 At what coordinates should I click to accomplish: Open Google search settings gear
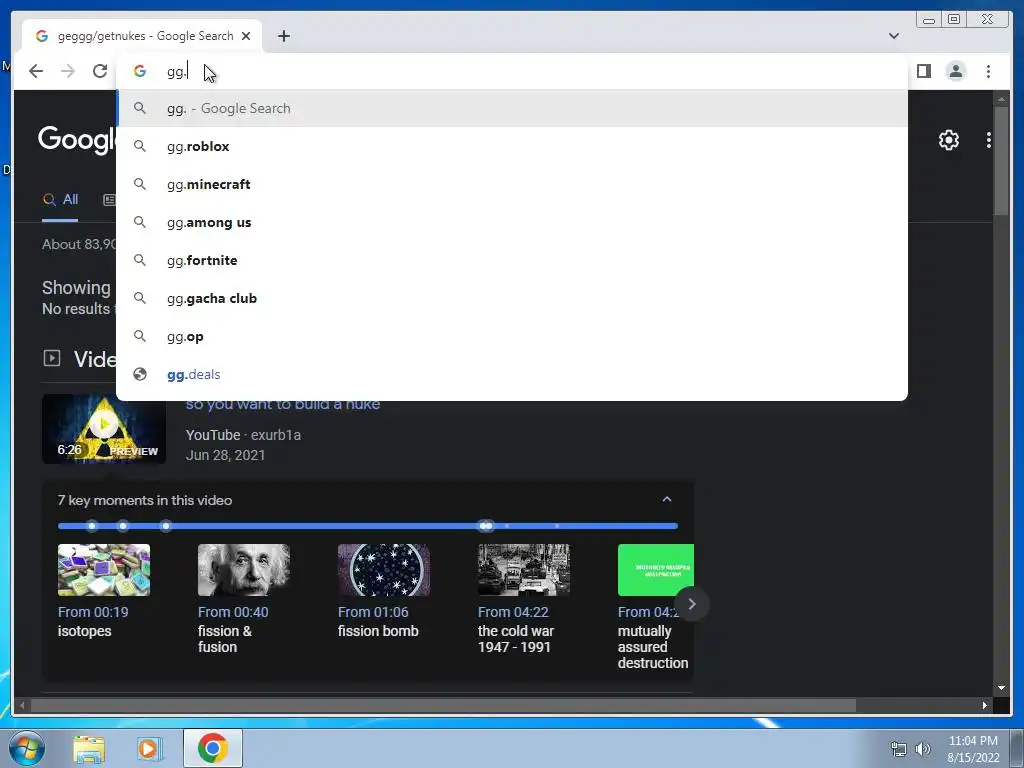pos(948,140)
